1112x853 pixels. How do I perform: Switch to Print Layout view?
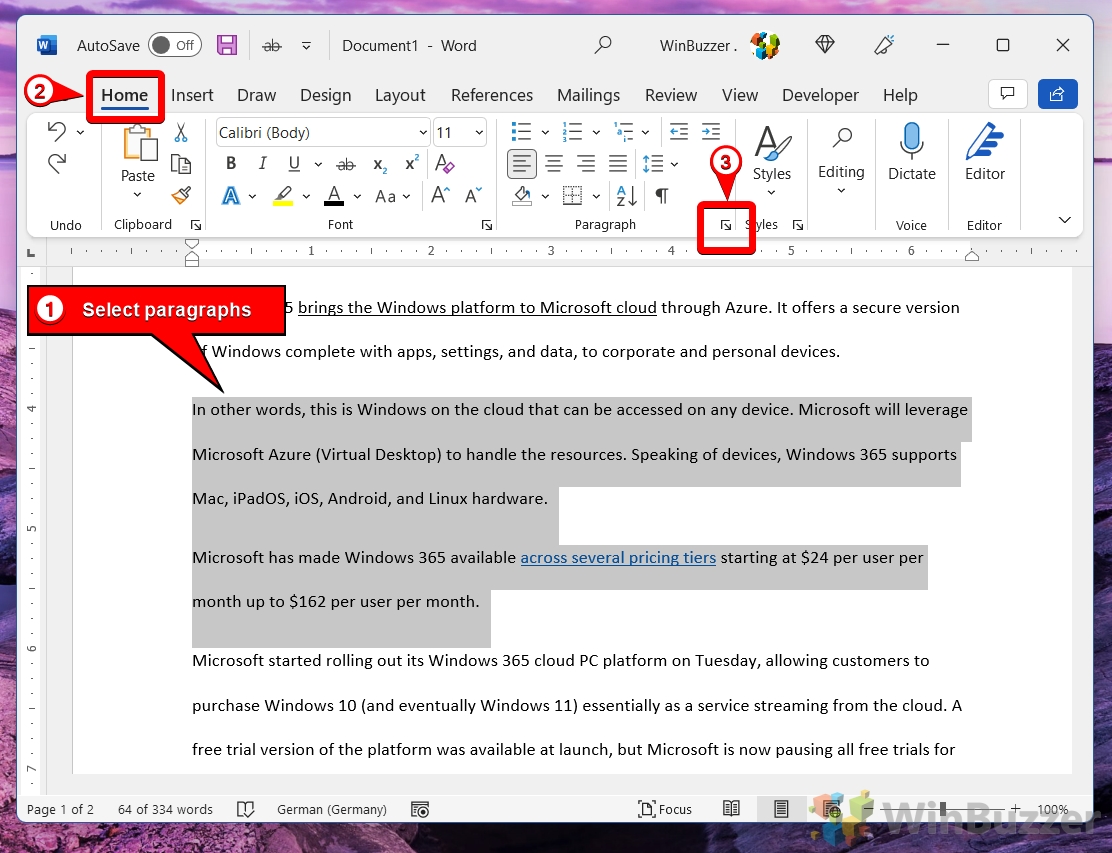(781, 808)
